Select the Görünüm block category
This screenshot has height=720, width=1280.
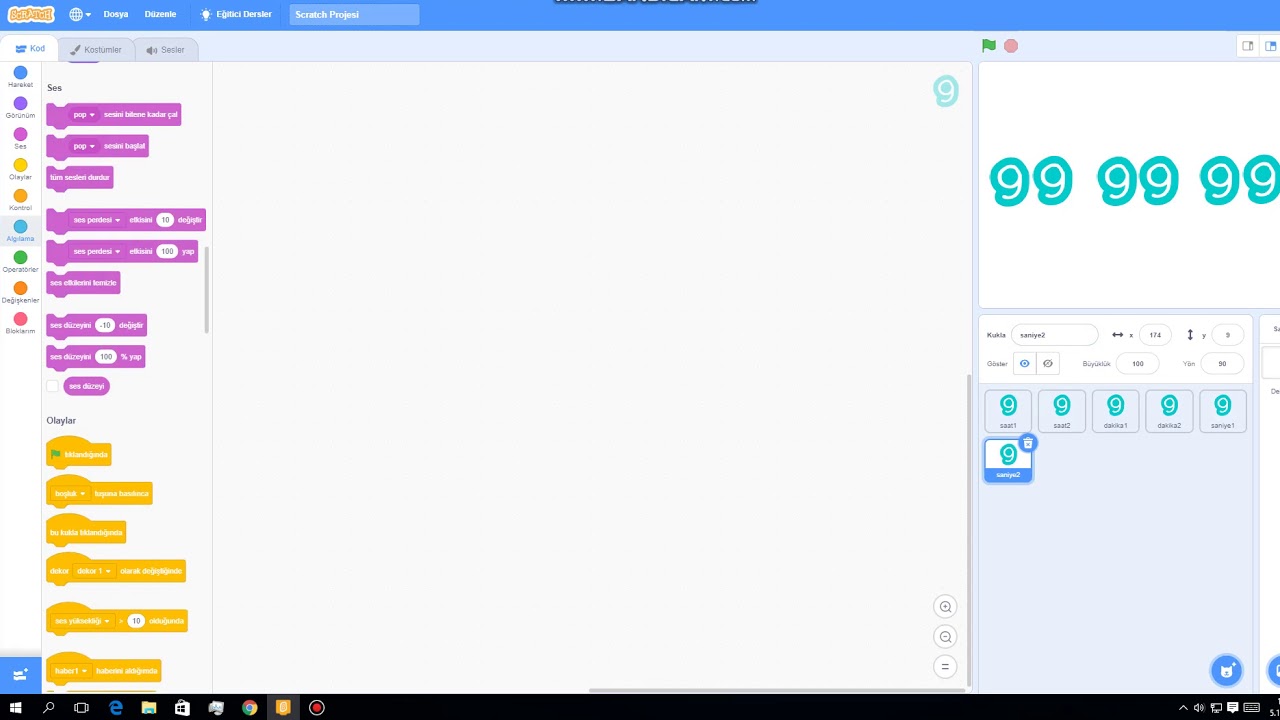click(x=20, y=108)
